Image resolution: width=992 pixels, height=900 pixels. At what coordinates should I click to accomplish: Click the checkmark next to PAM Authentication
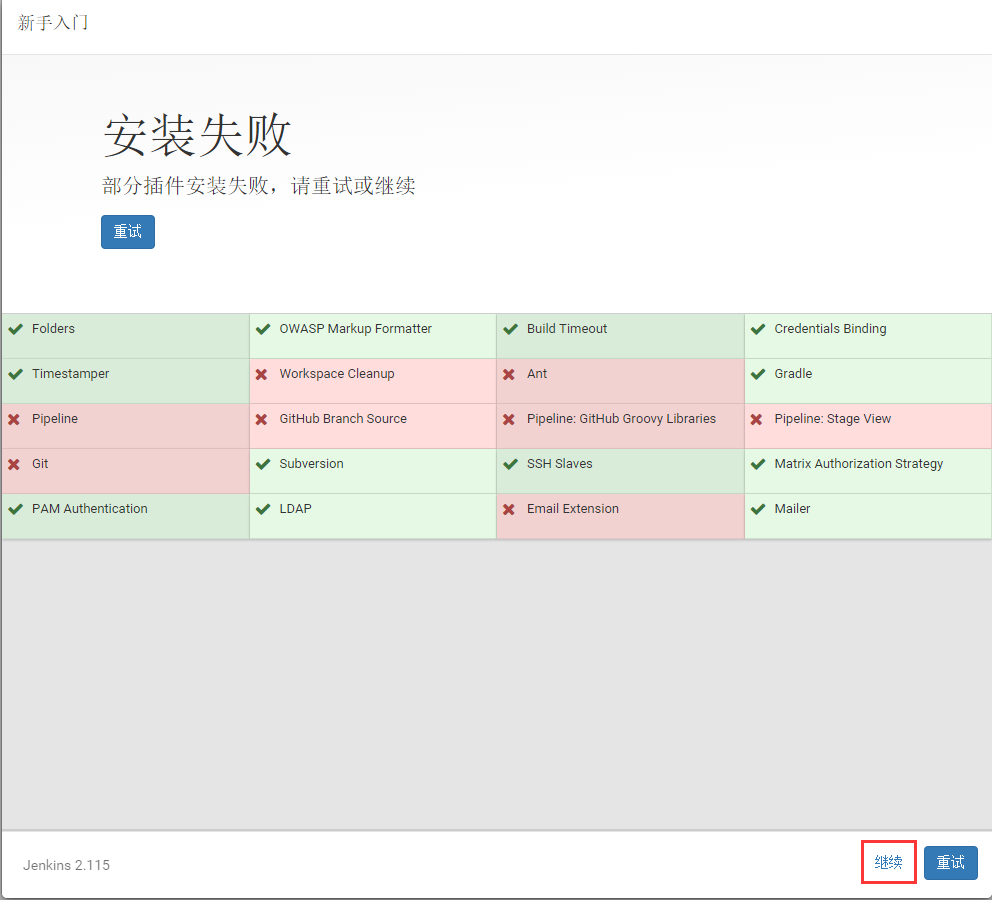16,509
